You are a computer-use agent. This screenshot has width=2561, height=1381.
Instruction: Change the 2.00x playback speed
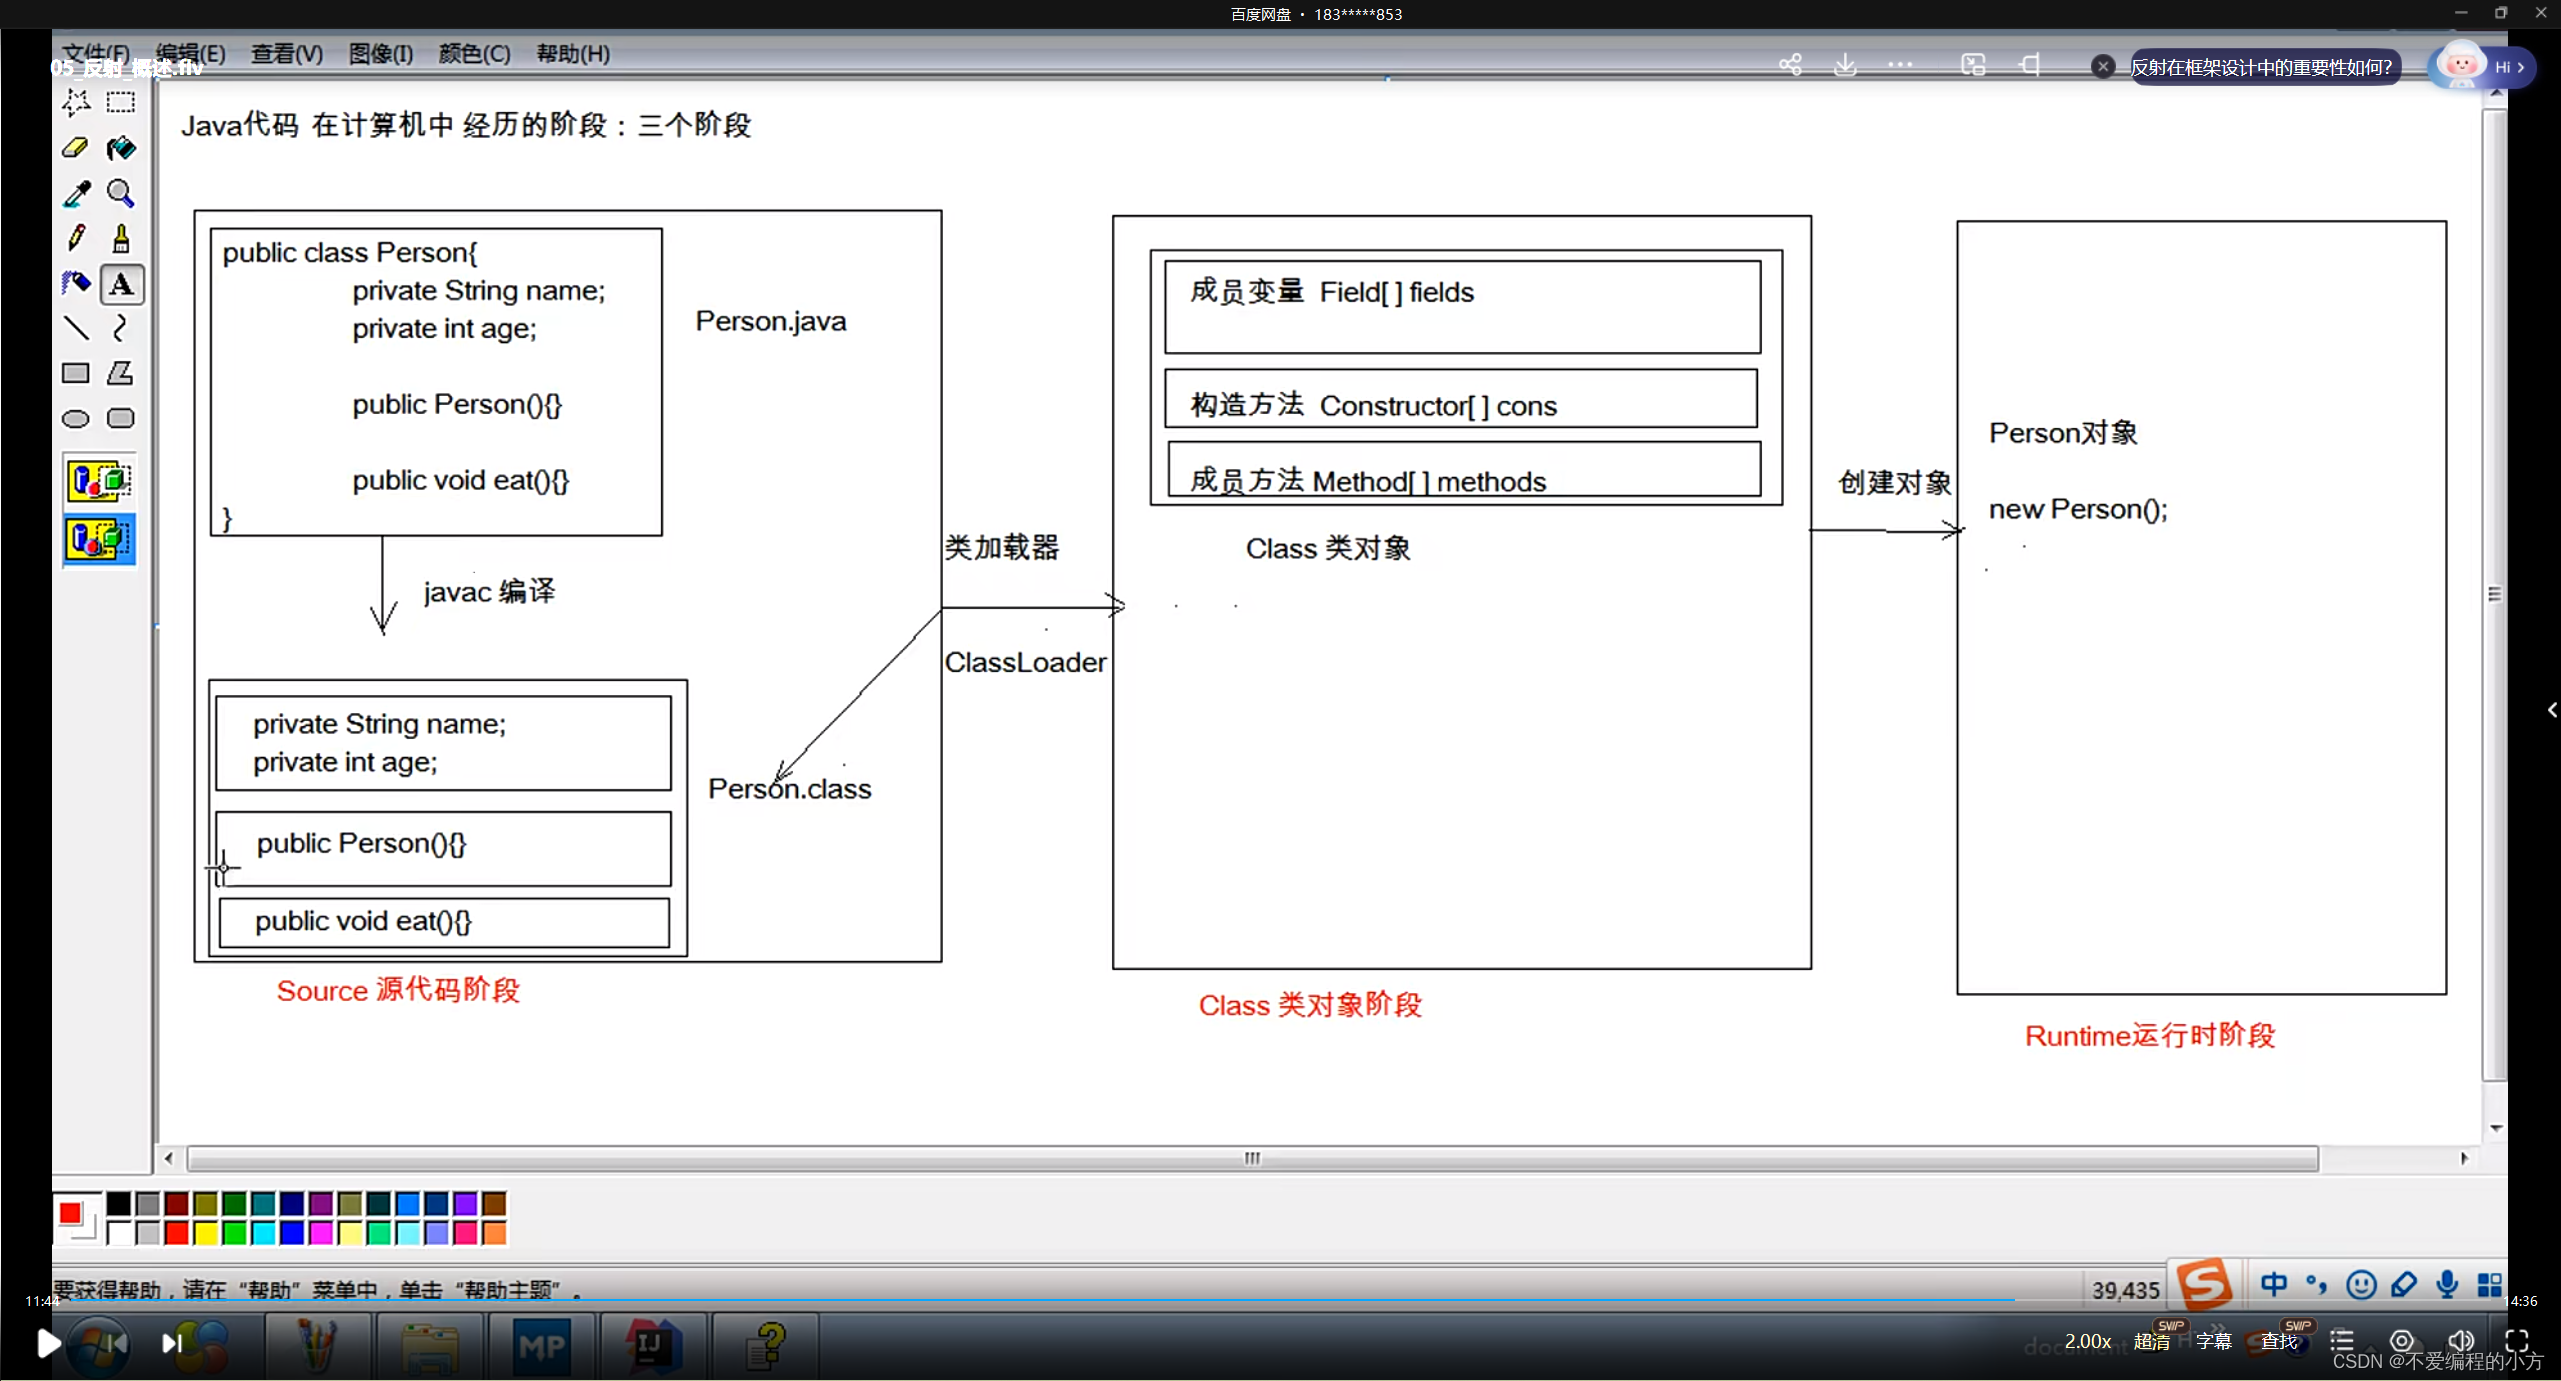(x=2088, y=1342)
